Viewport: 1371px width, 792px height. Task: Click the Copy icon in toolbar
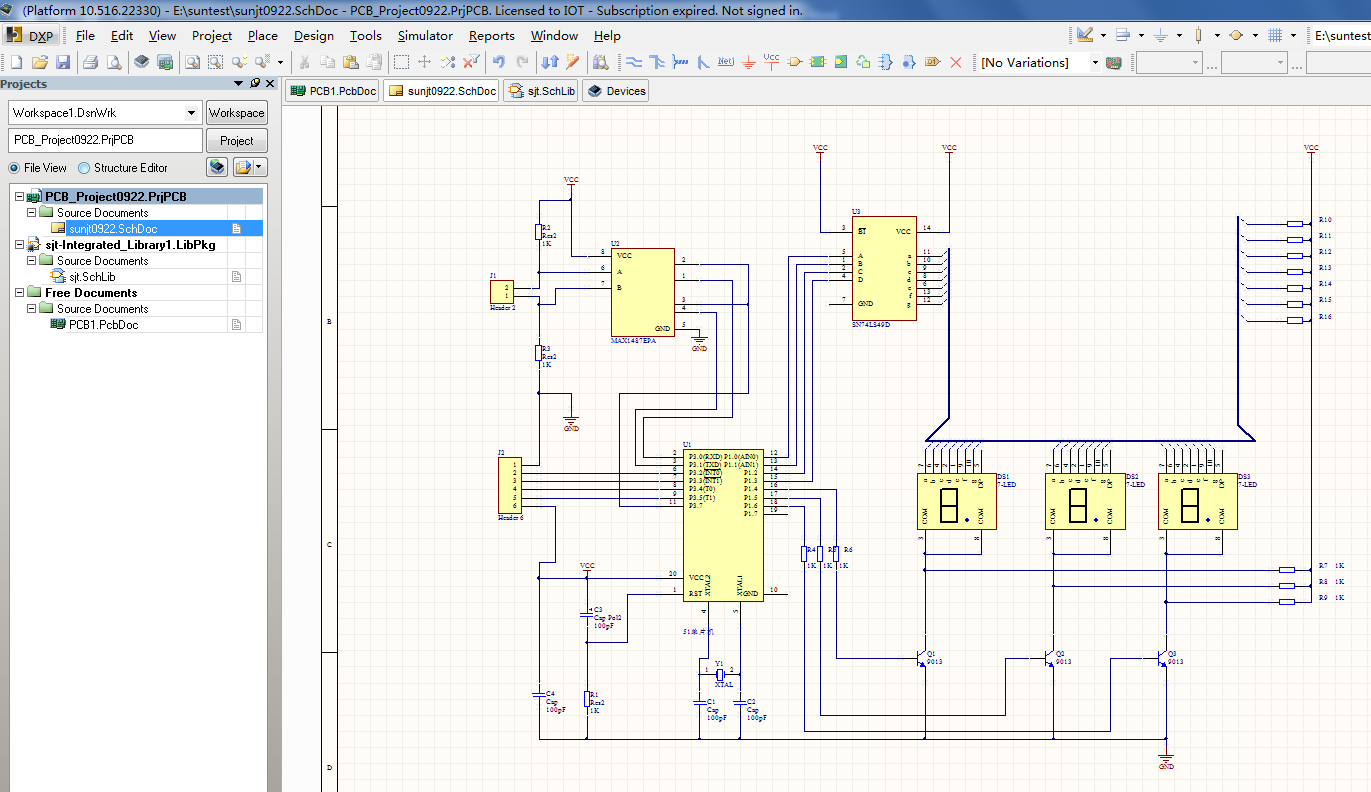327,62
